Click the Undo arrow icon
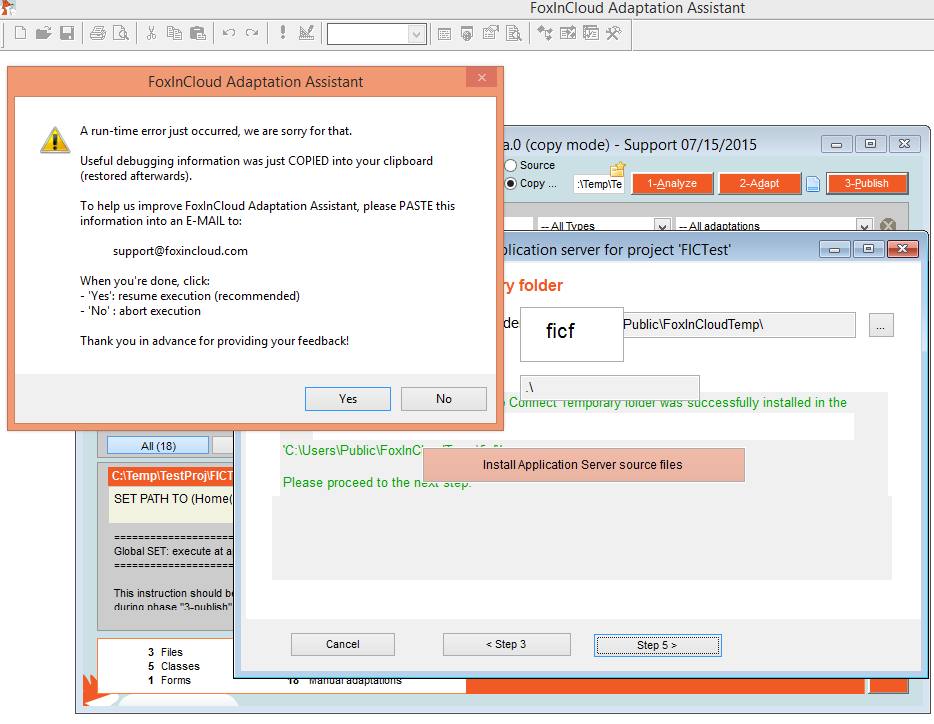This screenshot has width=934, height=724. pos(229,33)
